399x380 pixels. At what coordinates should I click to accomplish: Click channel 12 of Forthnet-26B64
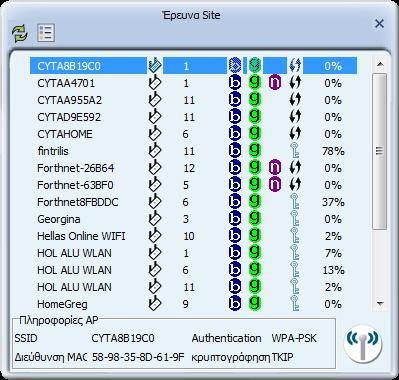(x=189, y=168)
